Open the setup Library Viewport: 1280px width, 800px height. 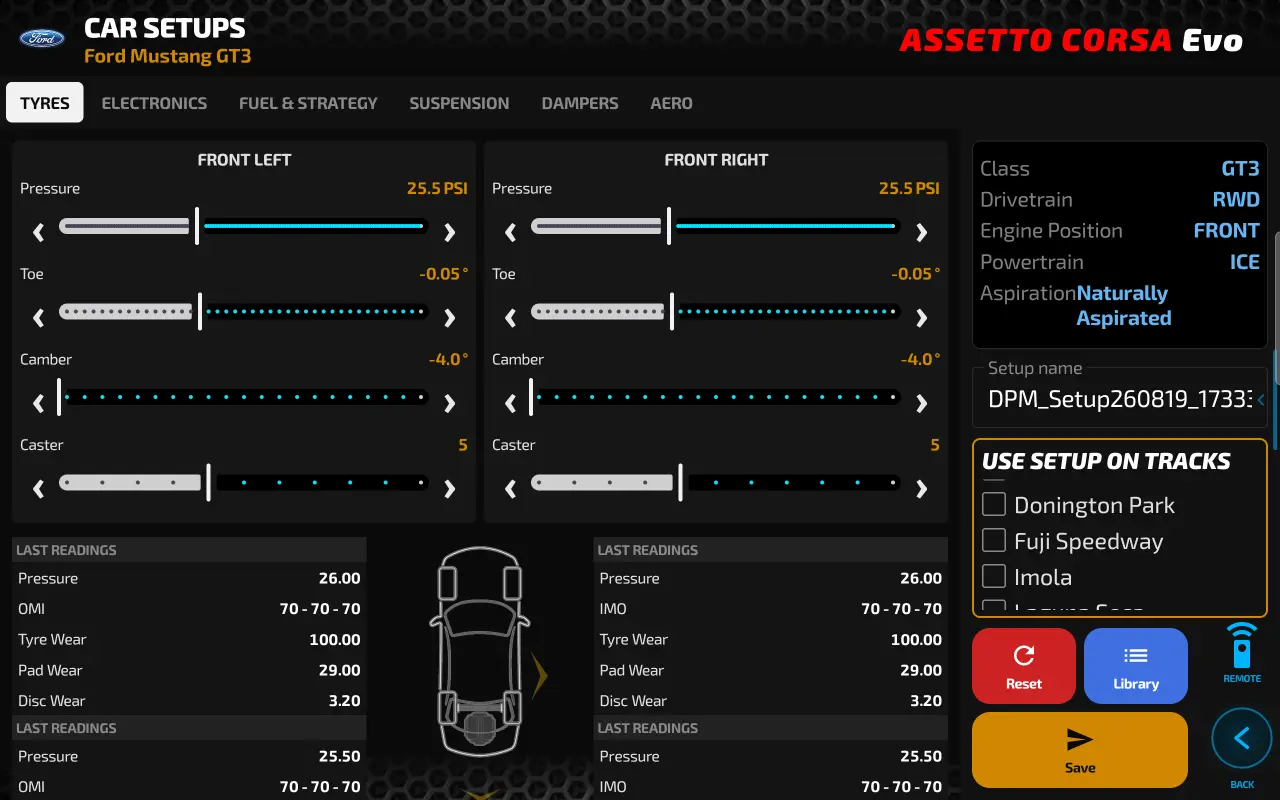coord(1136,666)
